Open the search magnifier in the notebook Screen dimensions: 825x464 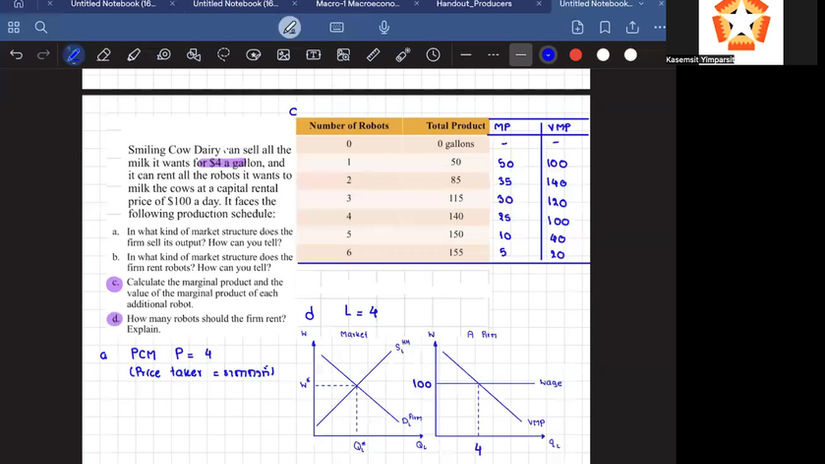pos(41,27)
